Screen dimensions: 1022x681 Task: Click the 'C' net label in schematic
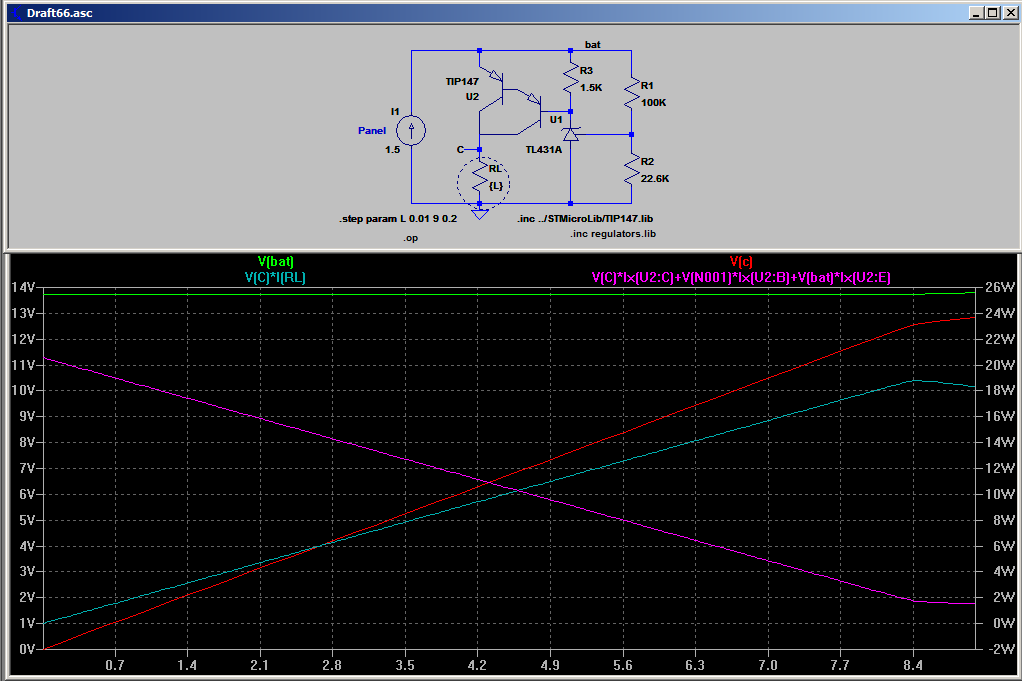click(x=460, y=150)
